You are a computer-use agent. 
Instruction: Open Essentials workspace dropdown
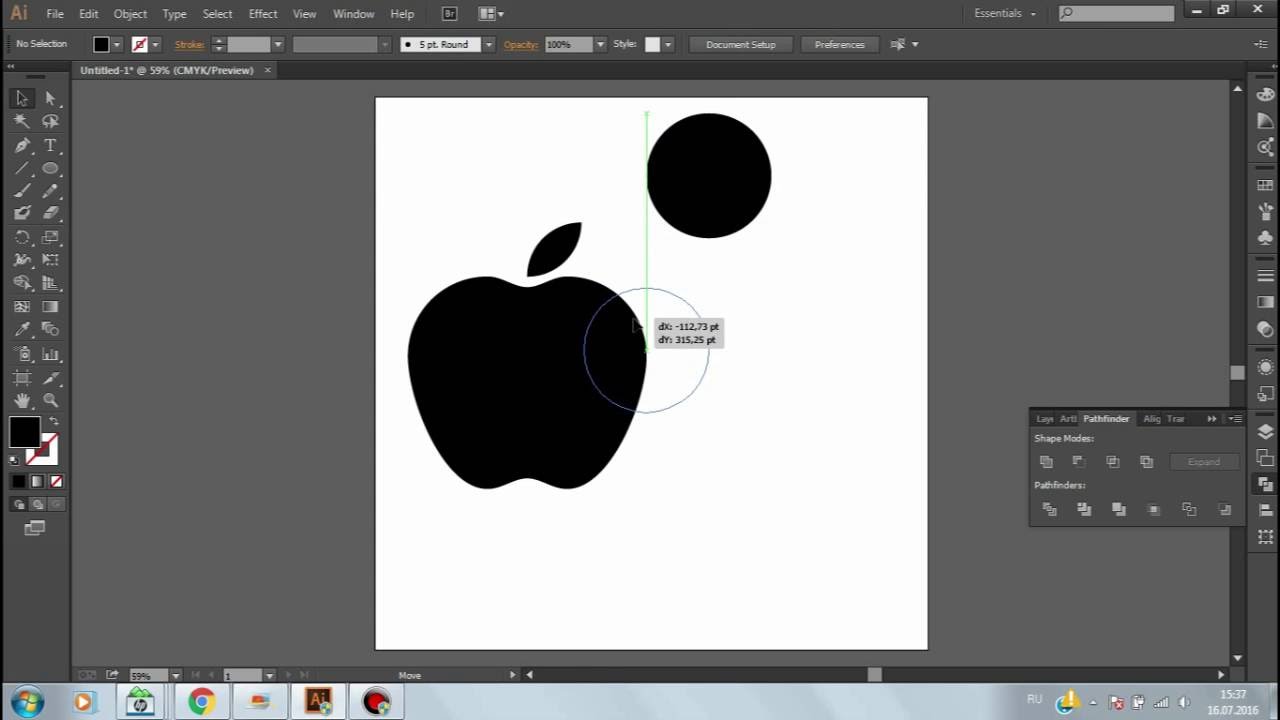[1005, 13]
